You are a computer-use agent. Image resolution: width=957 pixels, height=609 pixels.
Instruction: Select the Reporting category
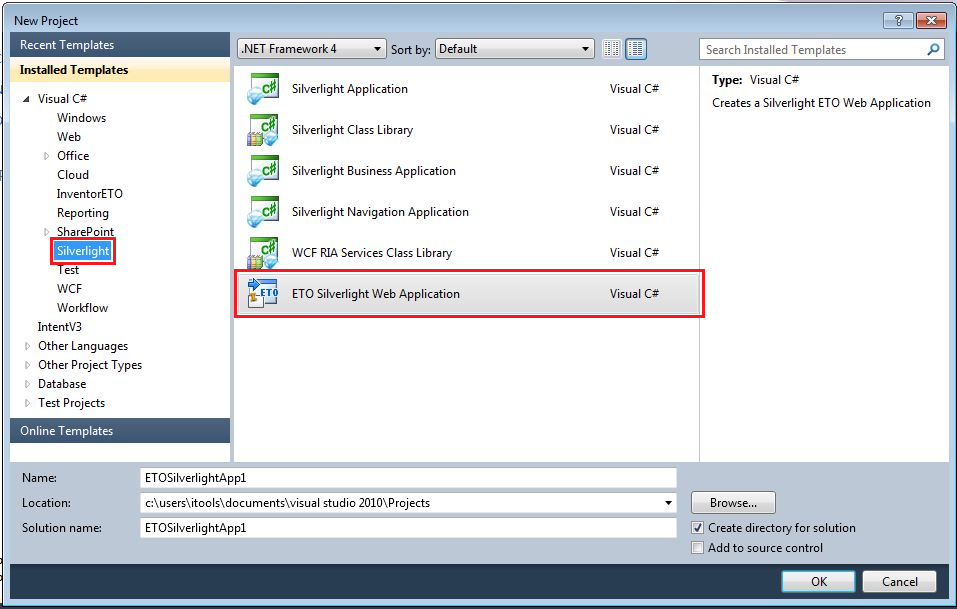click(82, 213)
